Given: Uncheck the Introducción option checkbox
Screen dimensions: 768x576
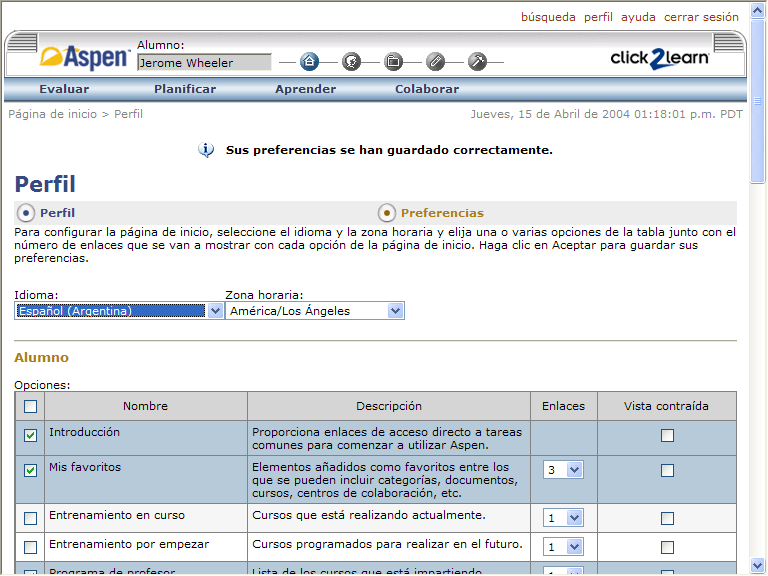Looking at the screenshot, I should (30, 435).
